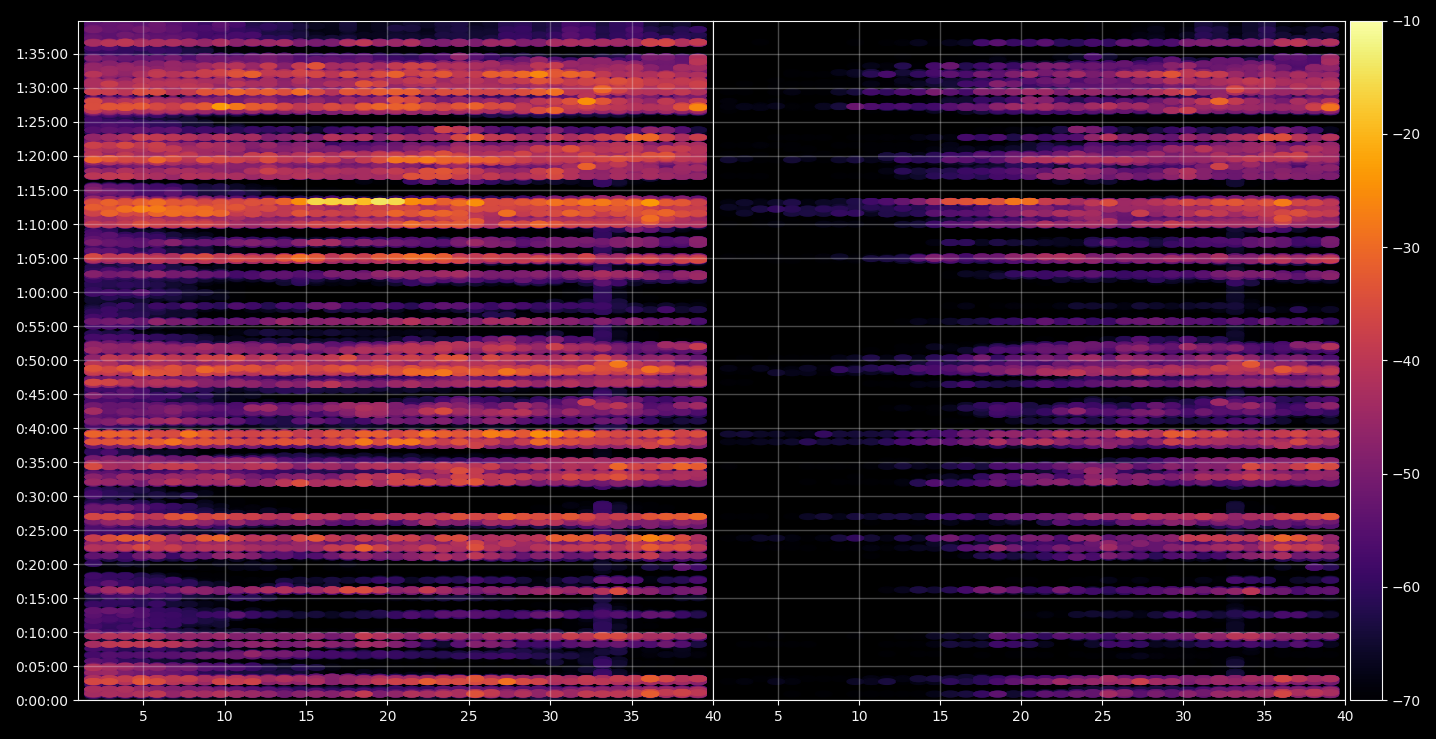This screenshot has width=1436, height=739.
Task: Click the 1:25:00 time axis label
Action: pos(42,122)
